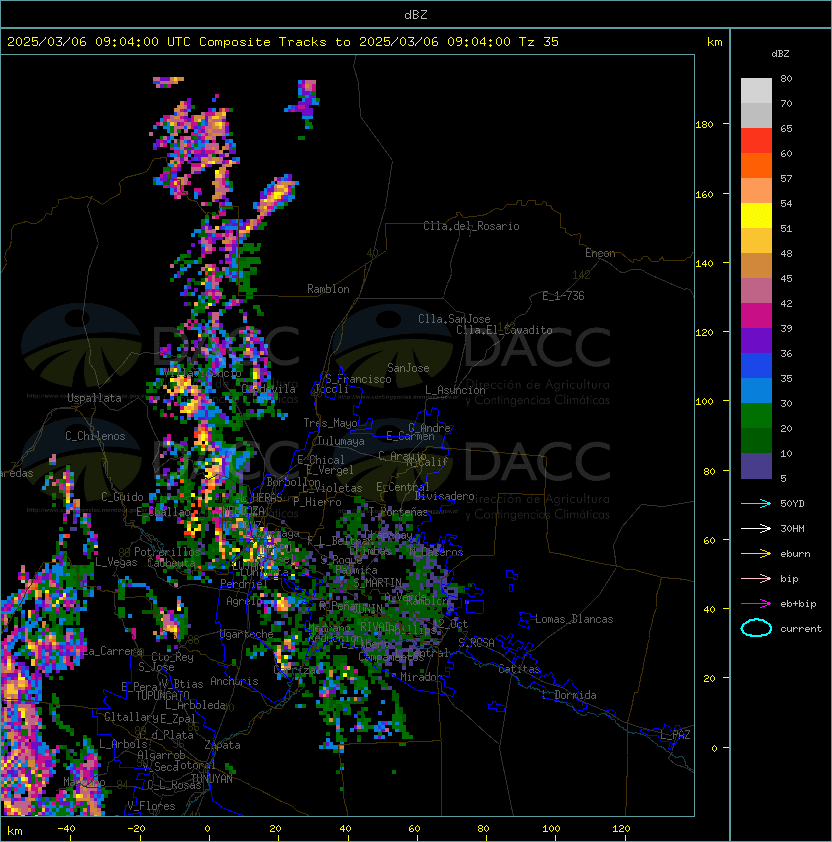The width and height of the screenshot is (832, 842).
Task: Click the 'C_Chilenos' map label
Action: (95, 436)
